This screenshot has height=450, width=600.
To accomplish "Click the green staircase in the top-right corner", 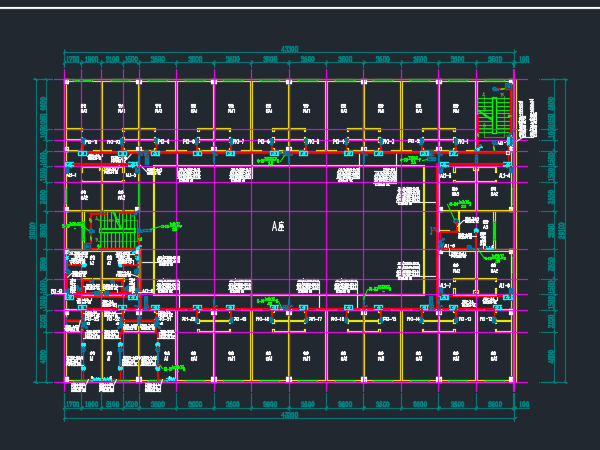I will (x=492, y=115).
